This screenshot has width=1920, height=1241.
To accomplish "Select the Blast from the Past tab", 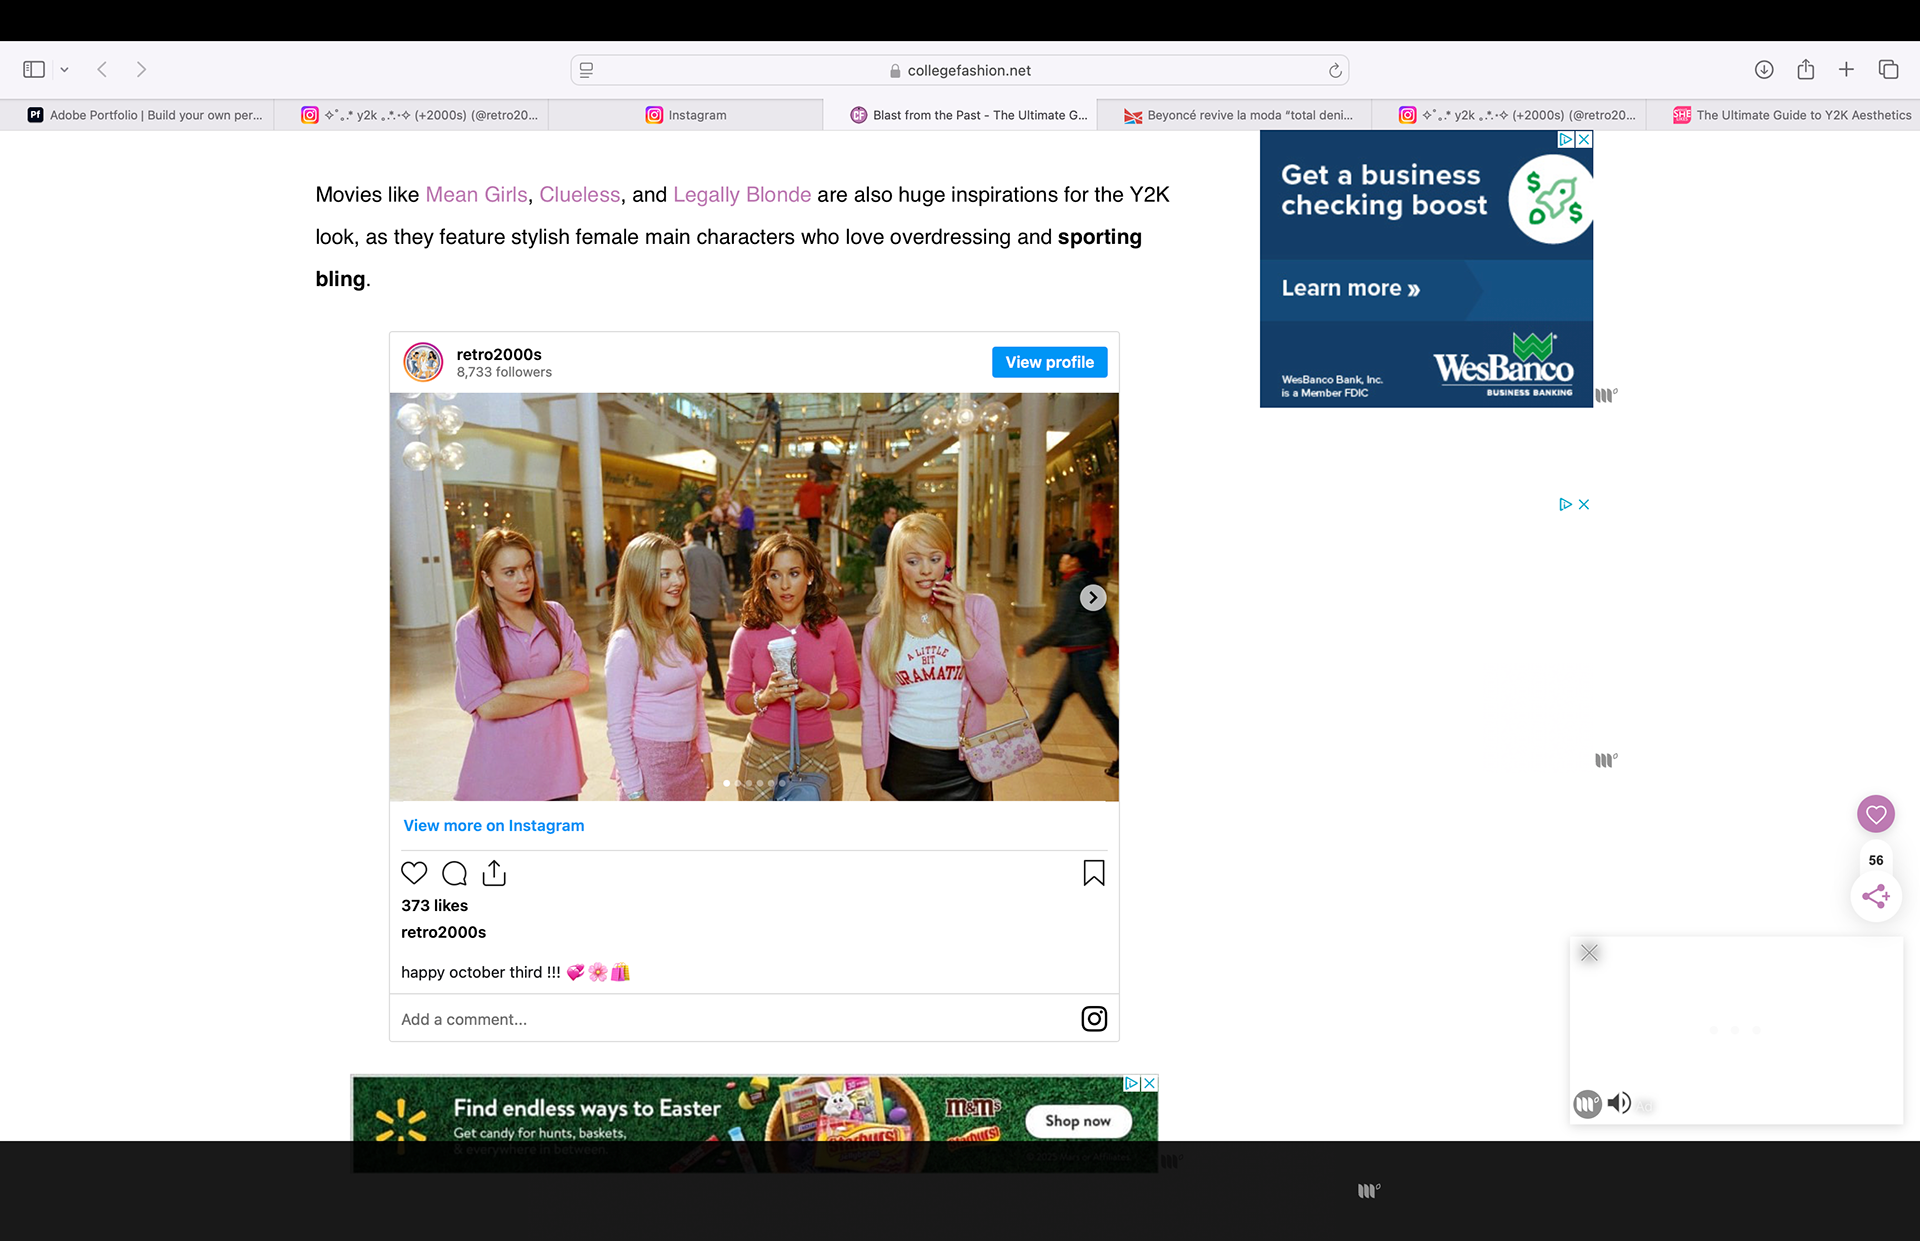I will (x=960, y=115).
